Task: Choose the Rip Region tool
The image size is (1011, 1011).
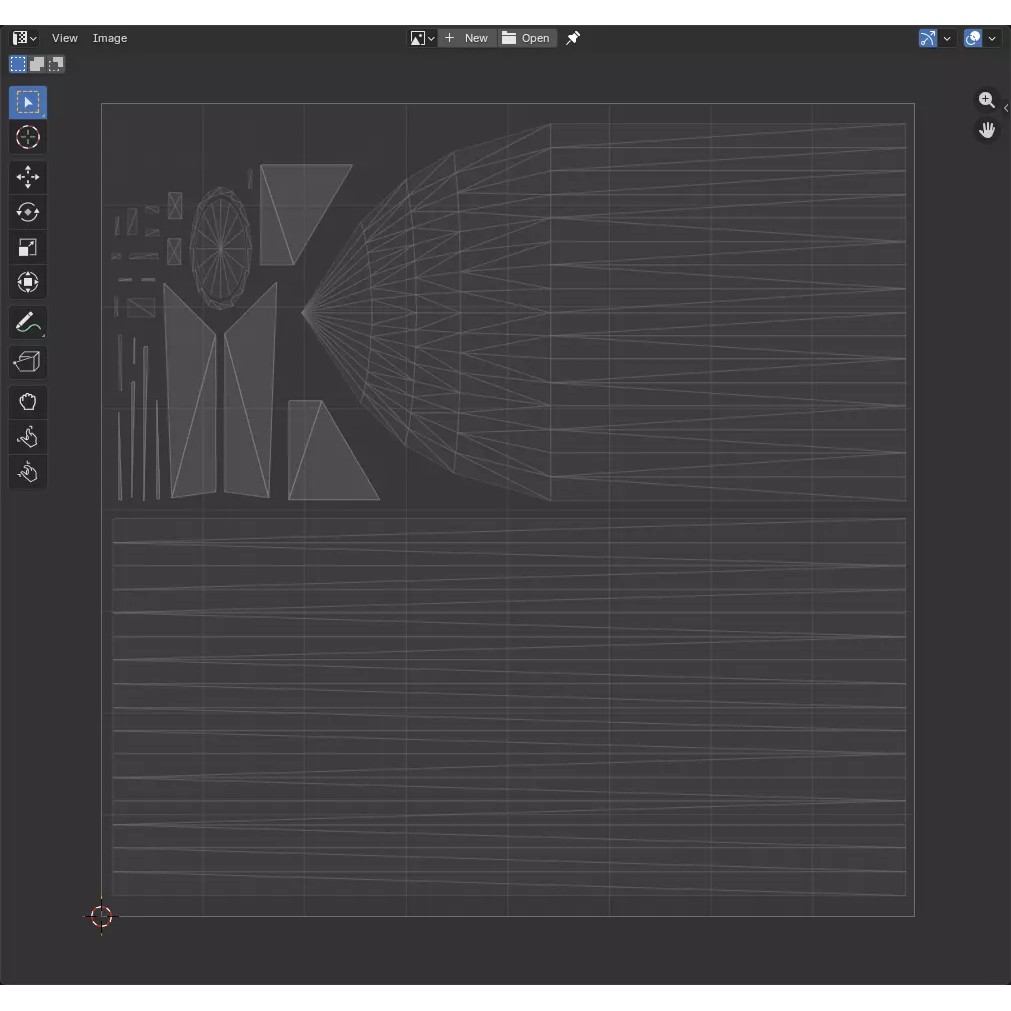Action: [x=28, y=362]
